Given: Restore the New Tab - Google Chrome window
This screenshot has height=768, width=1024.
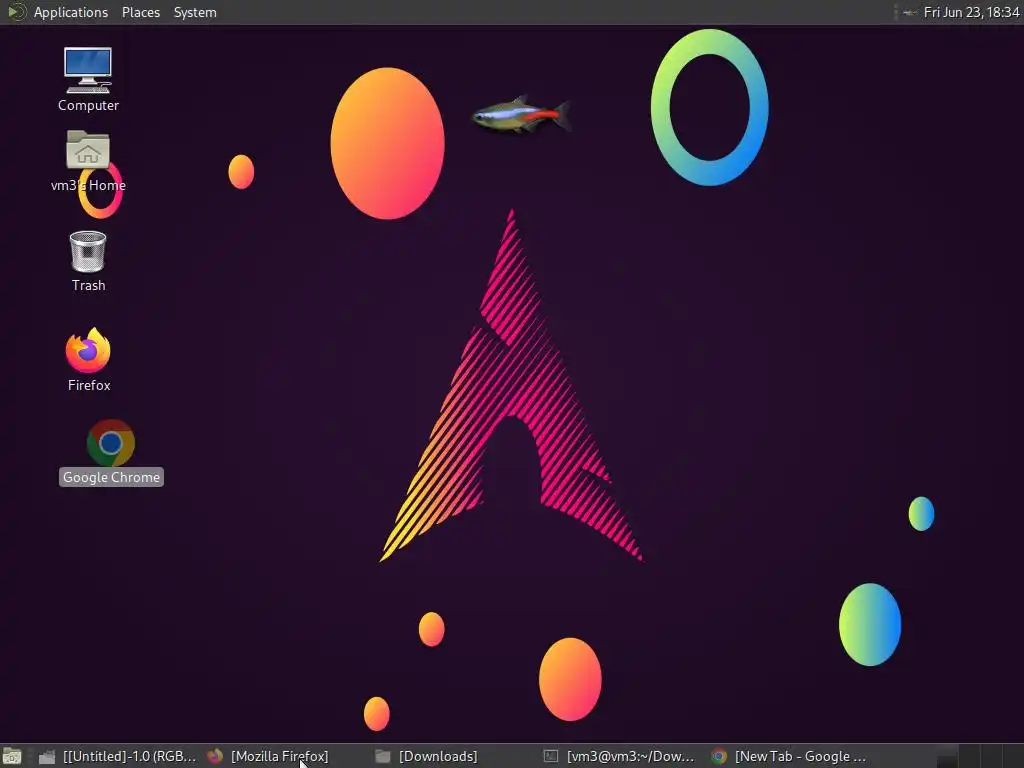Looking at the screenshot, I should [789, 756].
